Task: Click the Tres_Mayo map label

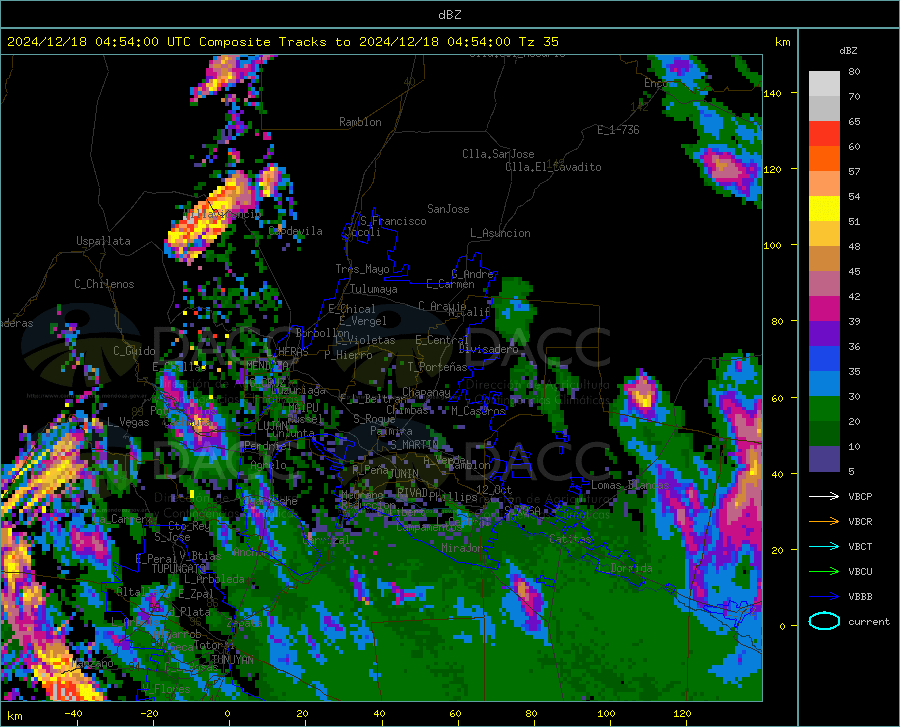Action: (x=362, y=269)
